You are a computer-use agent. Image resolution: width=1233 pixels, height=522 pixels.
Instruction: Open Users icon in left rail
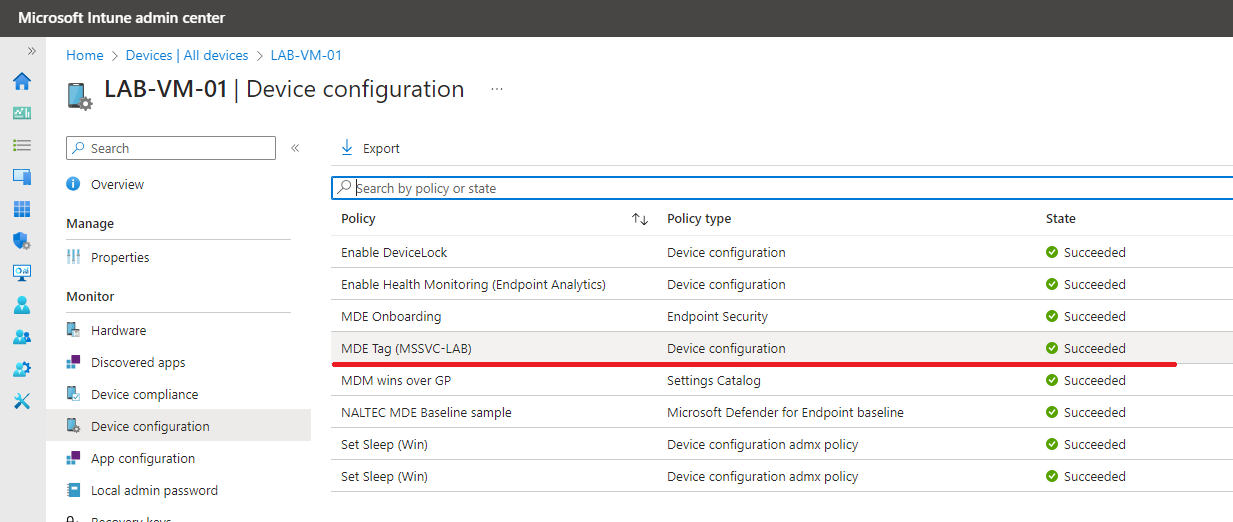pyautogui.click(x=21, y=305)
